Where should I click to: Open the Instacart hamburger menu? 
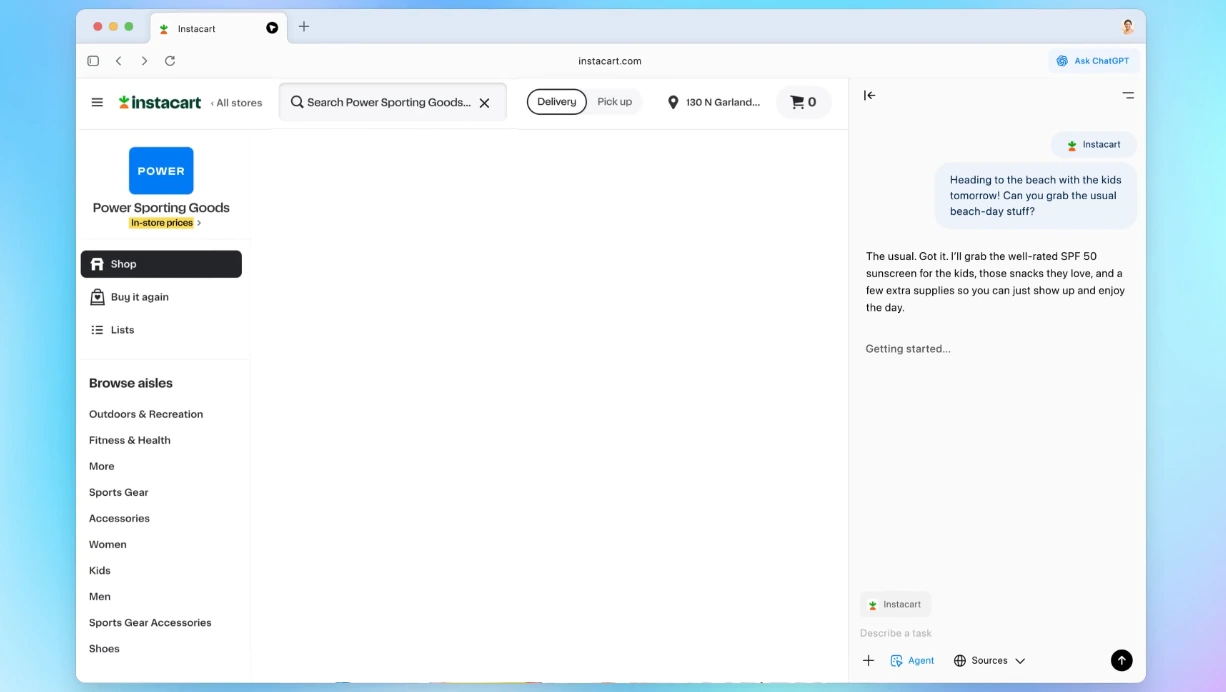pyautogui.click(x=97, y=102)
